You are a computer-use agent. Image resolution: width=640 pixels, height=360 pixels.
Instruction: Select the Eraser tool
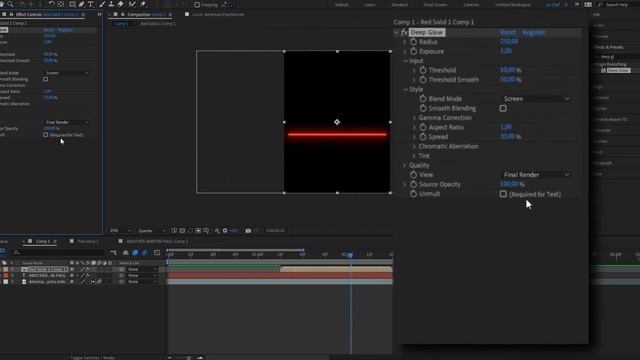coord(120,4)
